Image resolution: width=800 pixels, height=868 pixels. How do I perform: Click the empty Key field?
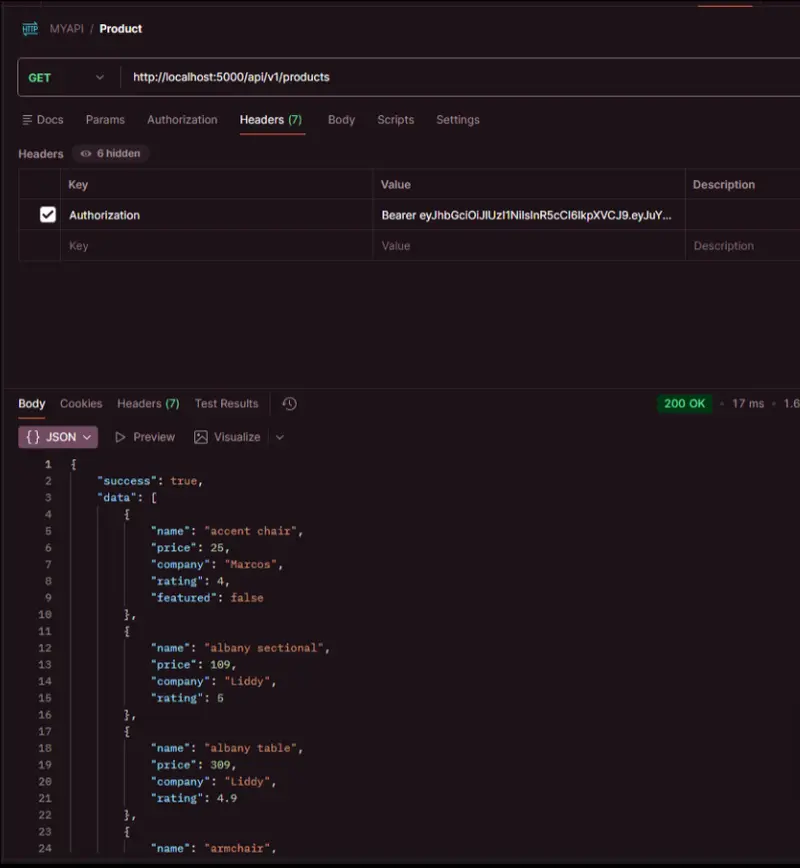pyautogui.click(x=216, y=246)
